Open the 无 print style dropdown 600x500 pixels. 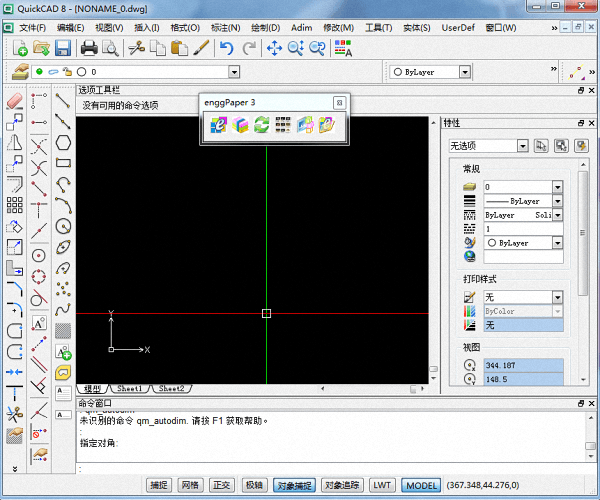coord(558,297)
